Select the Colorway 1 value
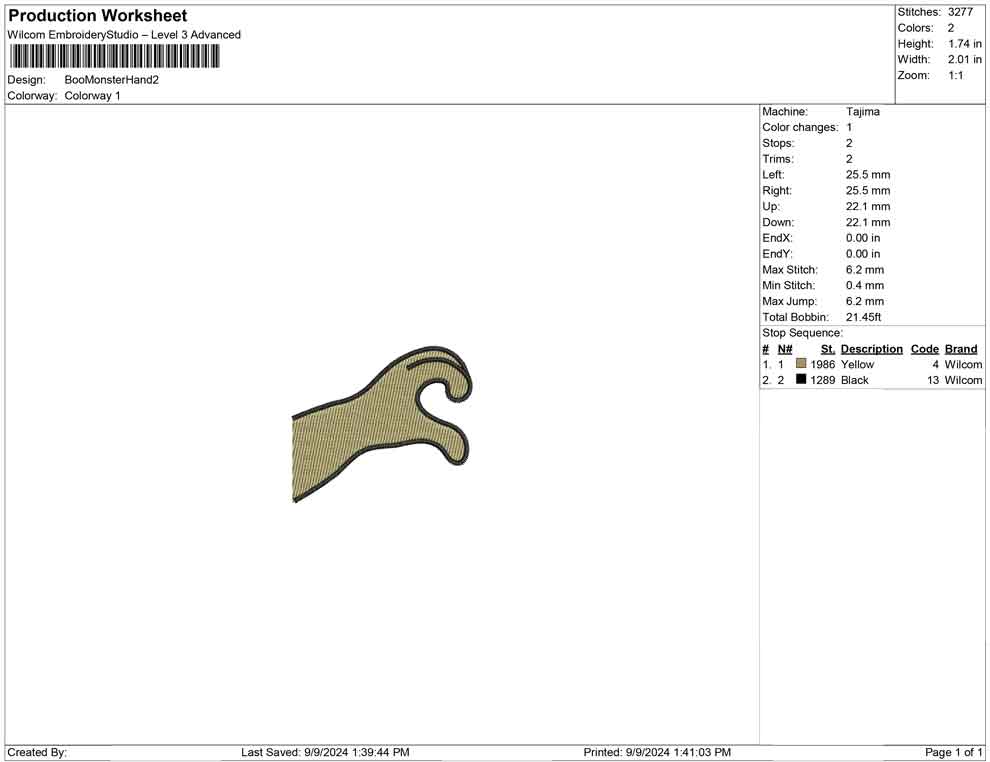Screen dimensions: 990x762 click(92, 95)
